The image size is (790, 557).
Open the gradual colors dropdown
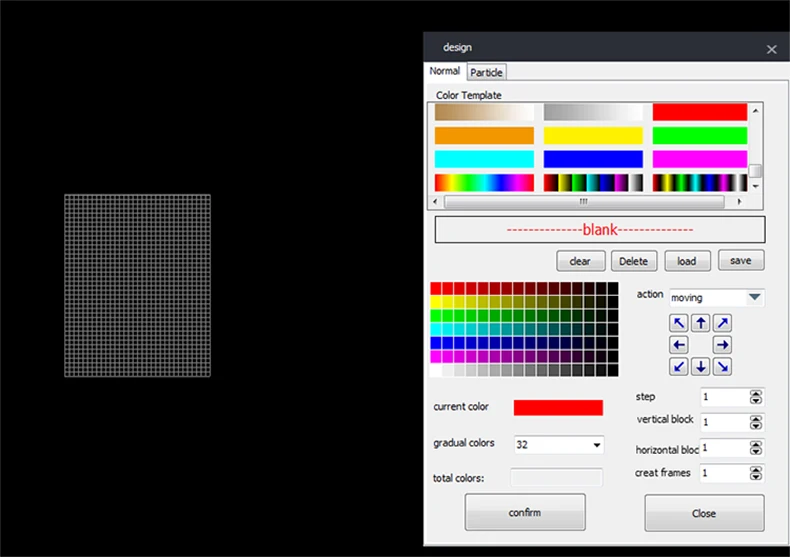tap(597, 445)
